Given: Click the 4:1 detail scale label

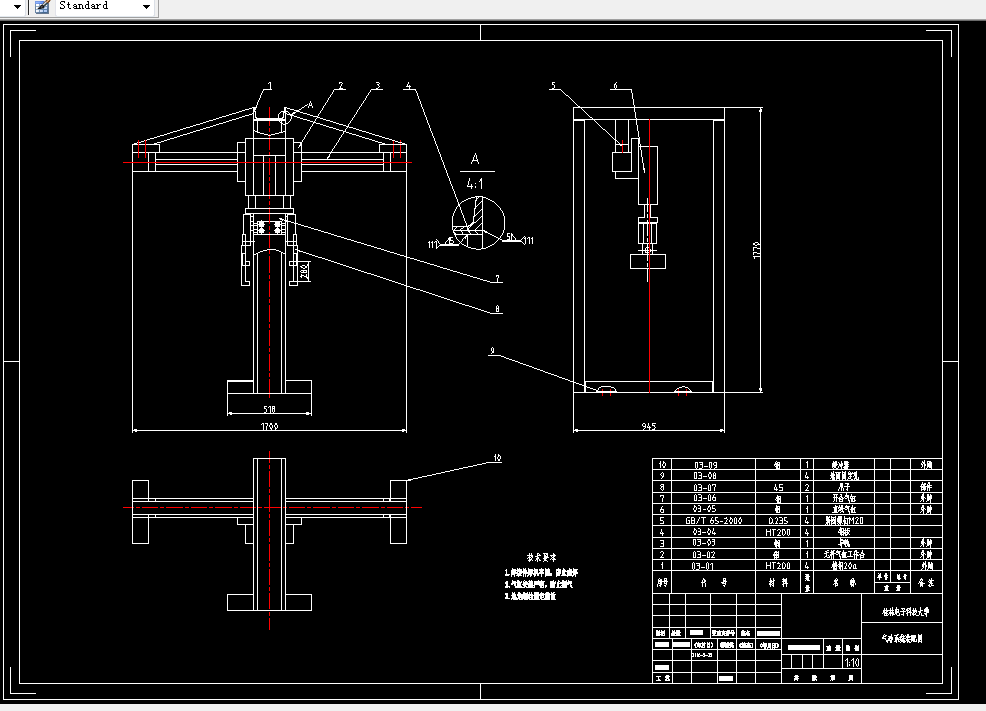Looking at the screenshot, I should (x=475, y=184).
